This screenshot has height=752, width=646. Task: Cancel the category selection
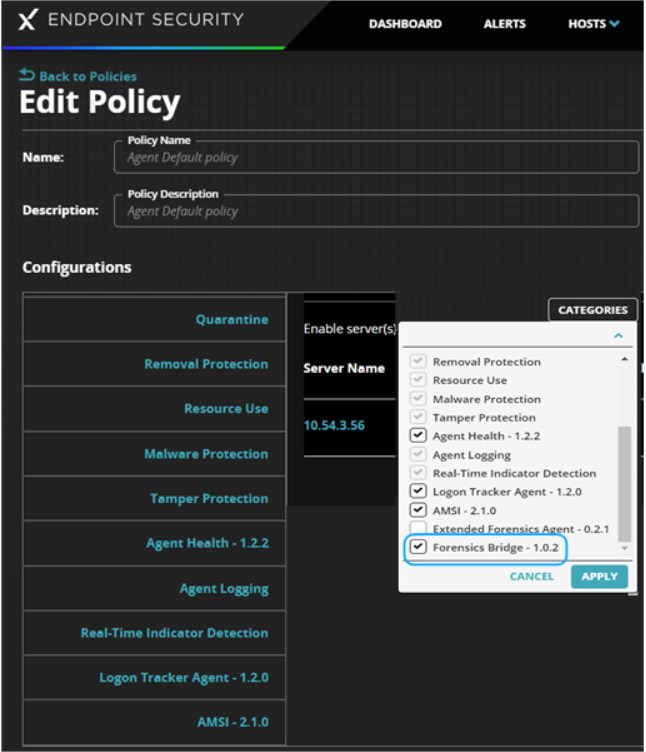pyautogui.click(x=531, y=576)
